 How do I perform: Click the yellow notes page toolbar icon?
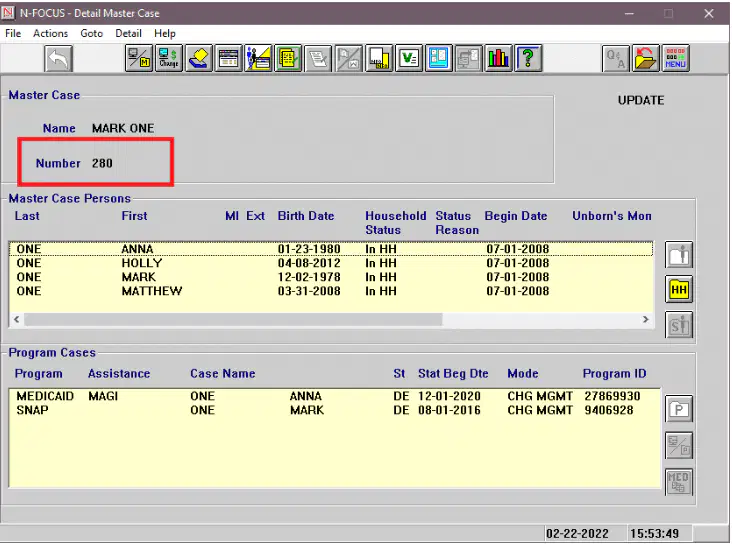[x=379, y=58]
